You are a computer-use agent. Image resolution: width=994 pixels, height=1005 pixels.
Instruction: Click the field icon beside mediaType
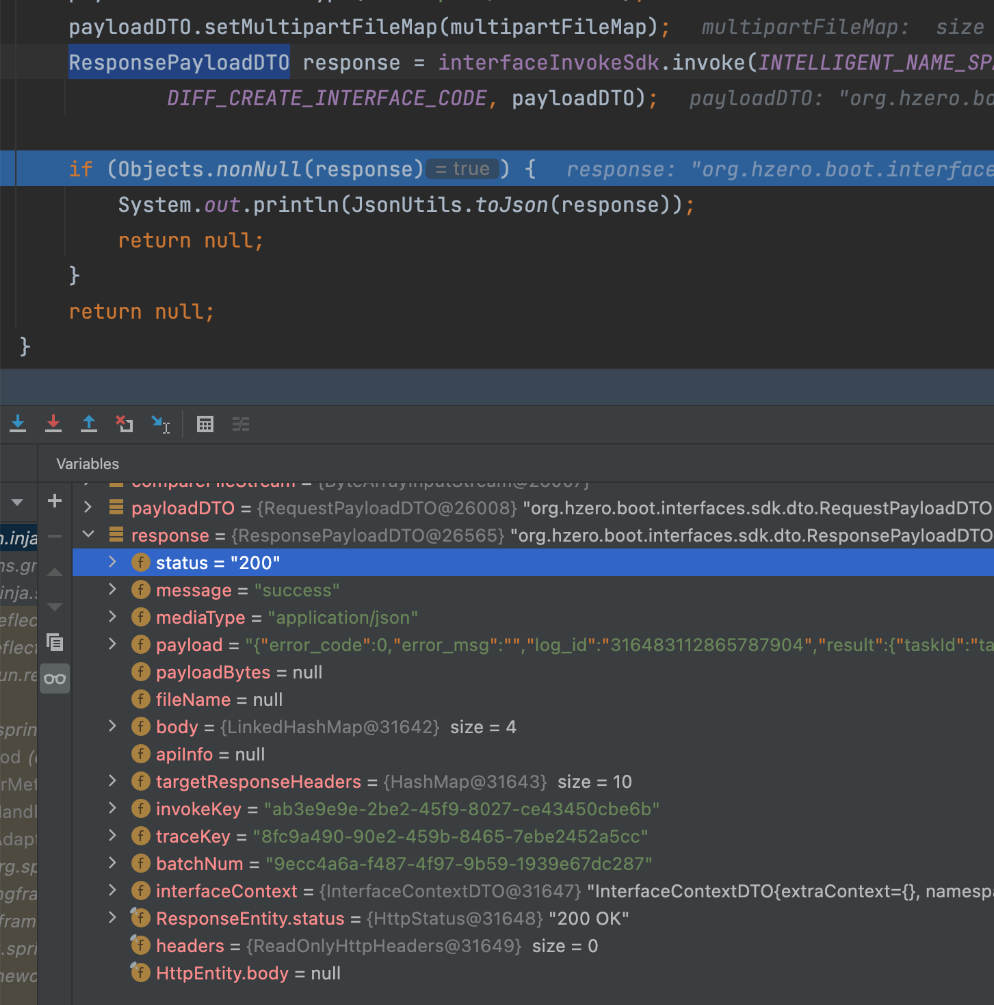[x=140, y=618]
